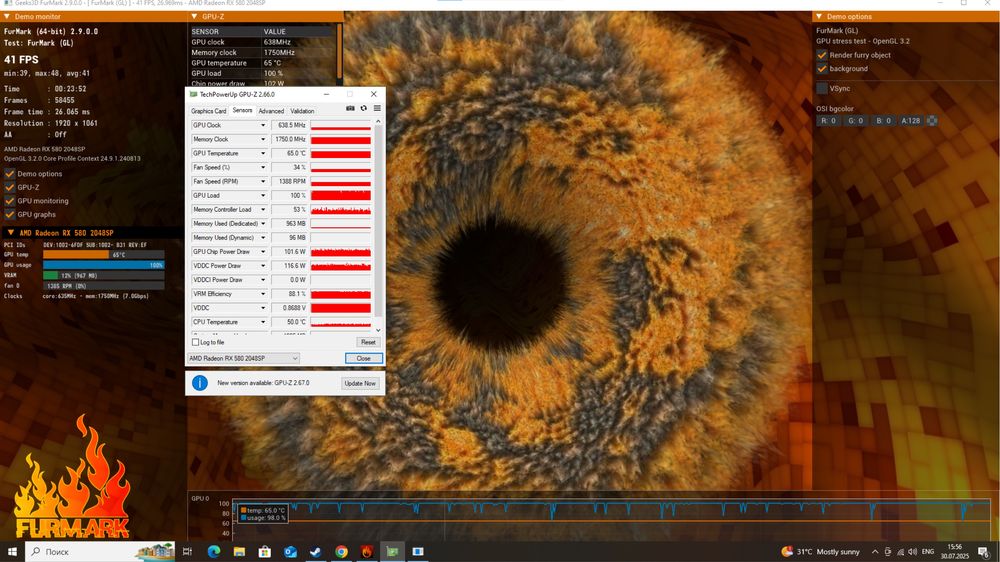This screenshot has height=562, width=1000.
Task: Open GPU Clock sensor dropdown
Action: tap(263, 125)
